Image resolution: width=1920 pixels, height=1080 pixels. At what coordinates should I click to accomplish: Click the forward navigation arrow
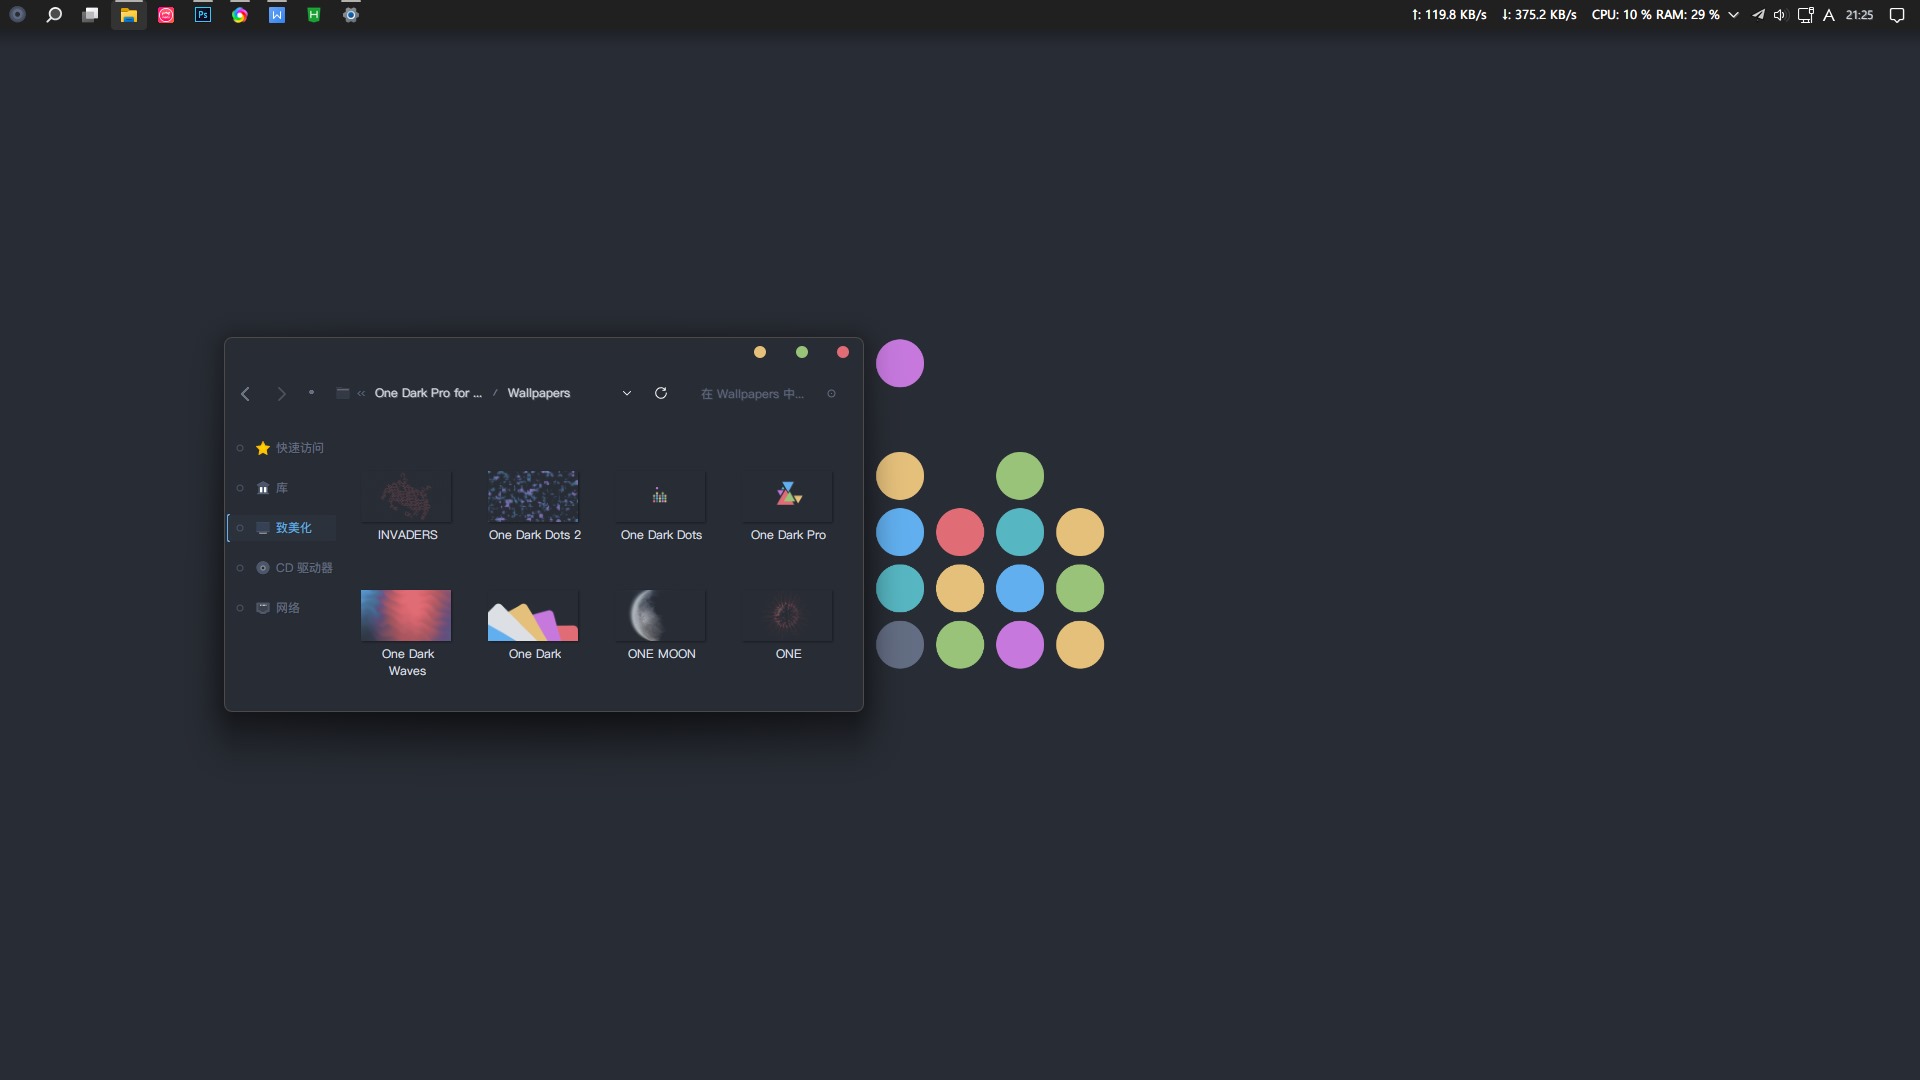coord(281,394)
